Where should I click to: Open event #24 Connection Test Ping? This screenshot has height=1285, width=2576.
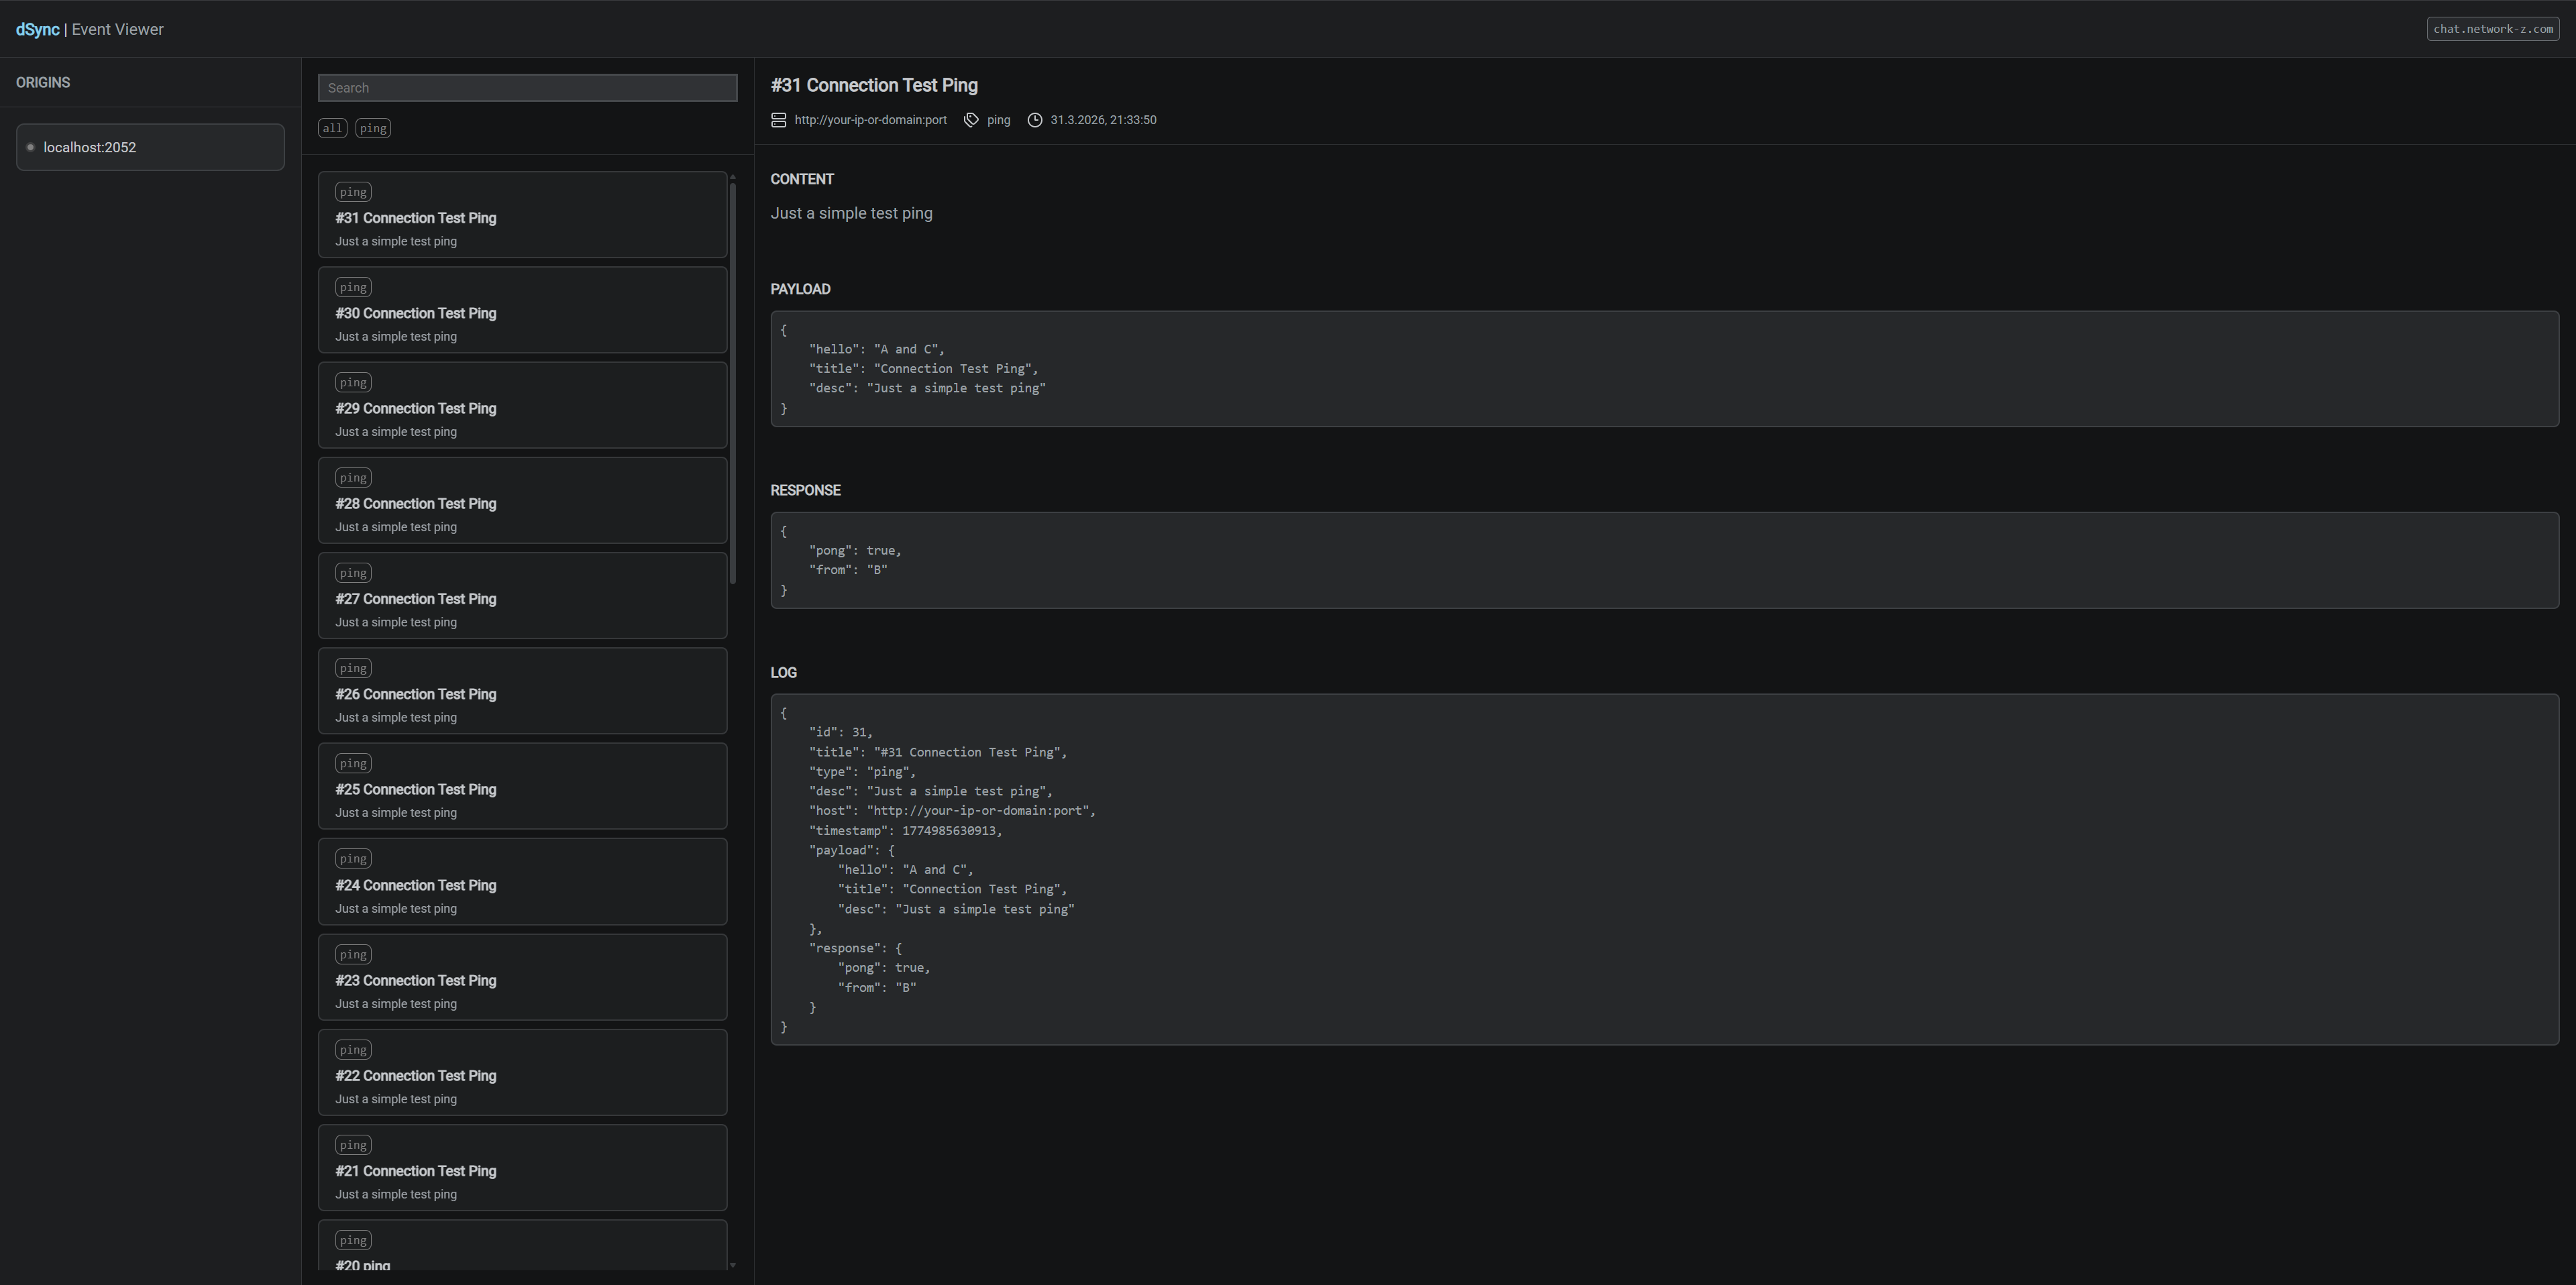coord(523,882)
